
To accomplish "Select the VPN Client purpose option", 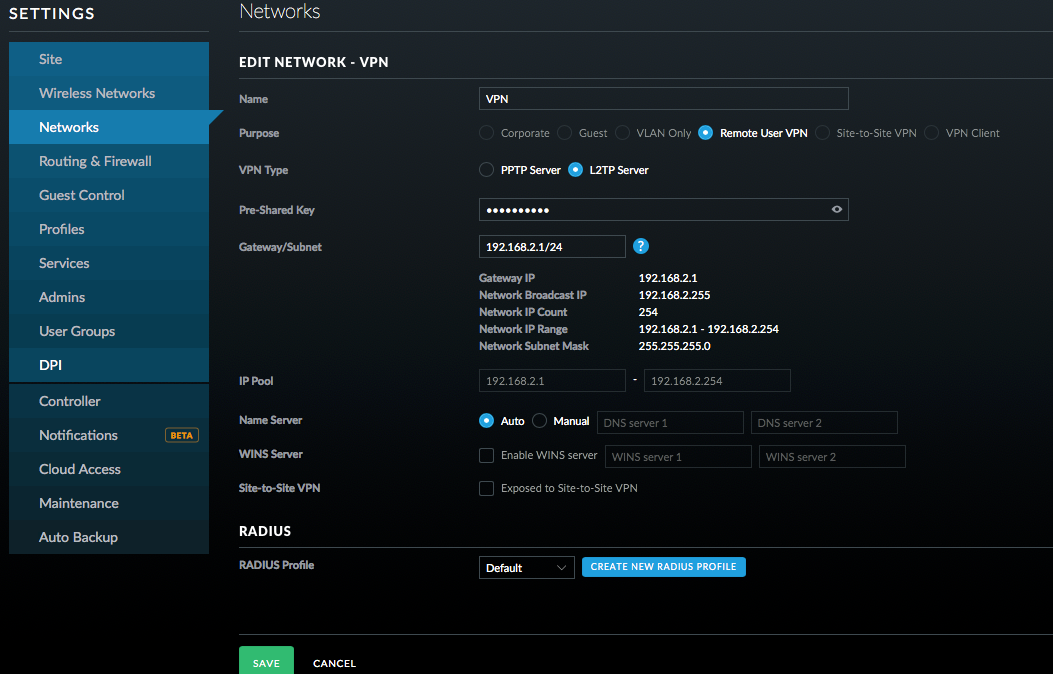I will [x=932, y=133].
